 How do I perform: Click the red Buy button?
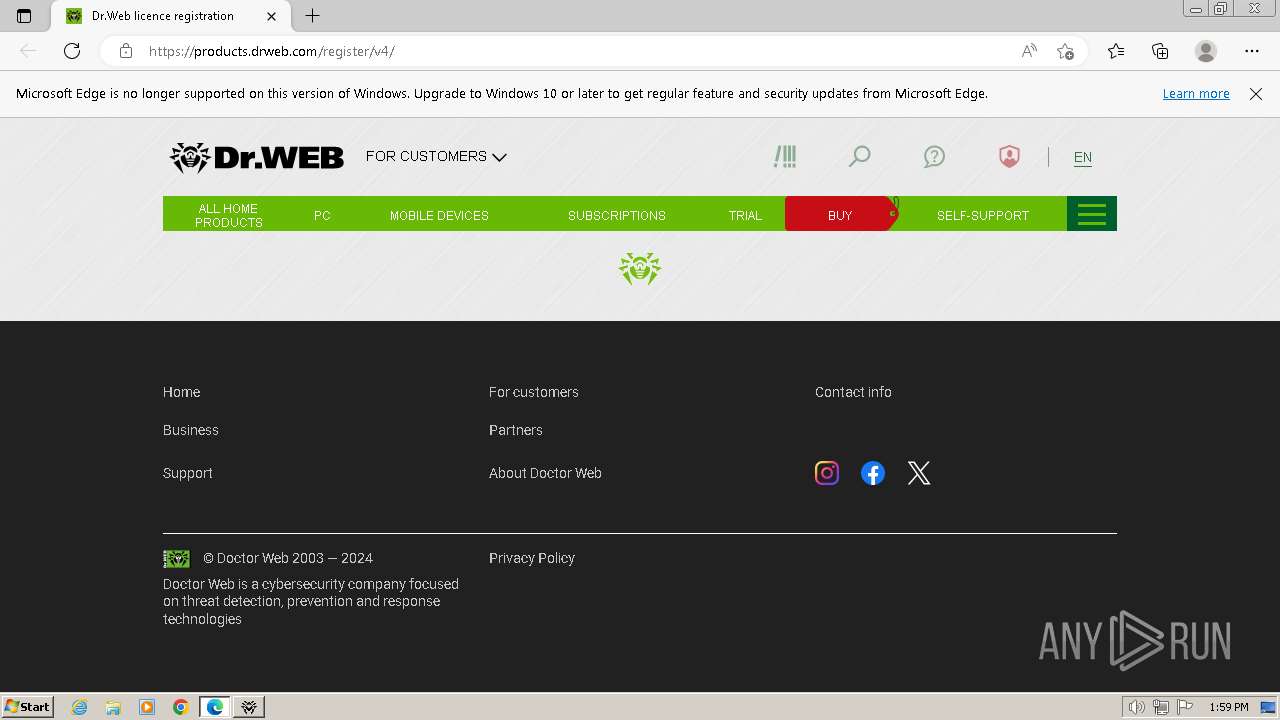tap(840, 214)
